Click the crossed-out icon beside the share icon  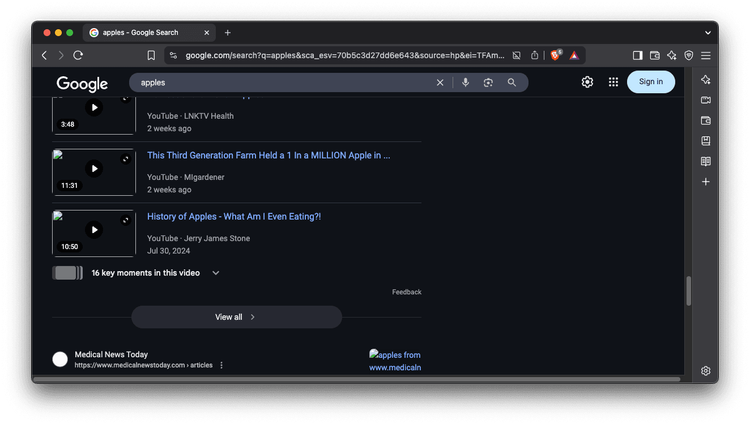(x=517, y=55)
